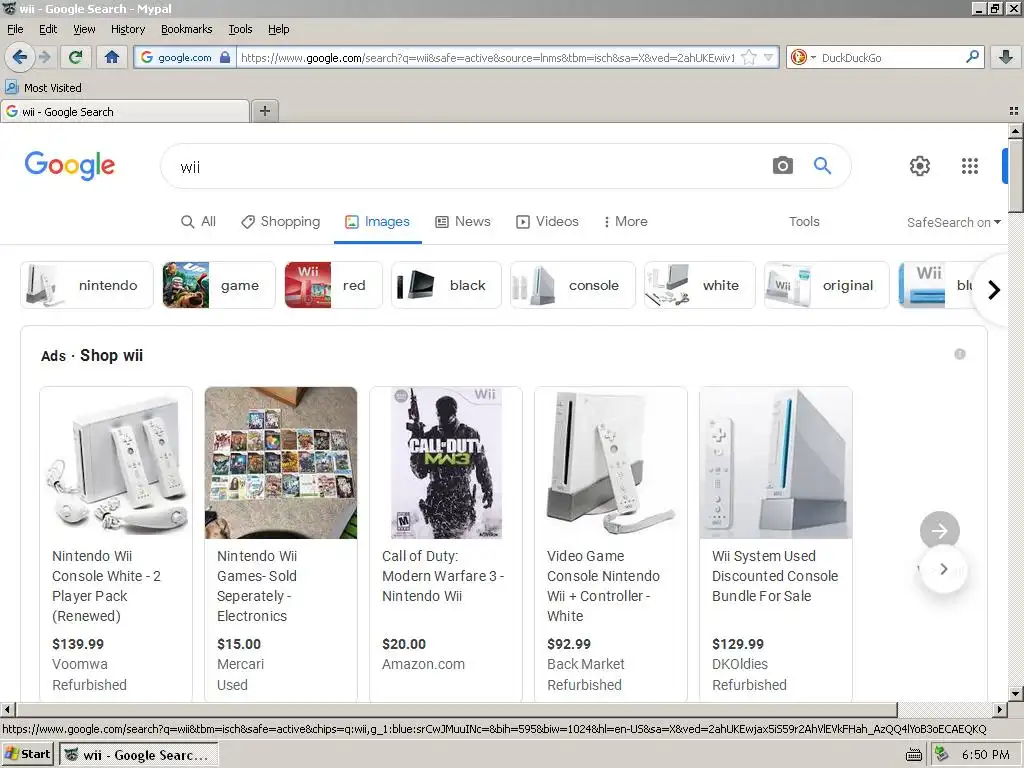Select the Images results tab
The height and width of the screenshot is (768, 1024).
(377, 221)
